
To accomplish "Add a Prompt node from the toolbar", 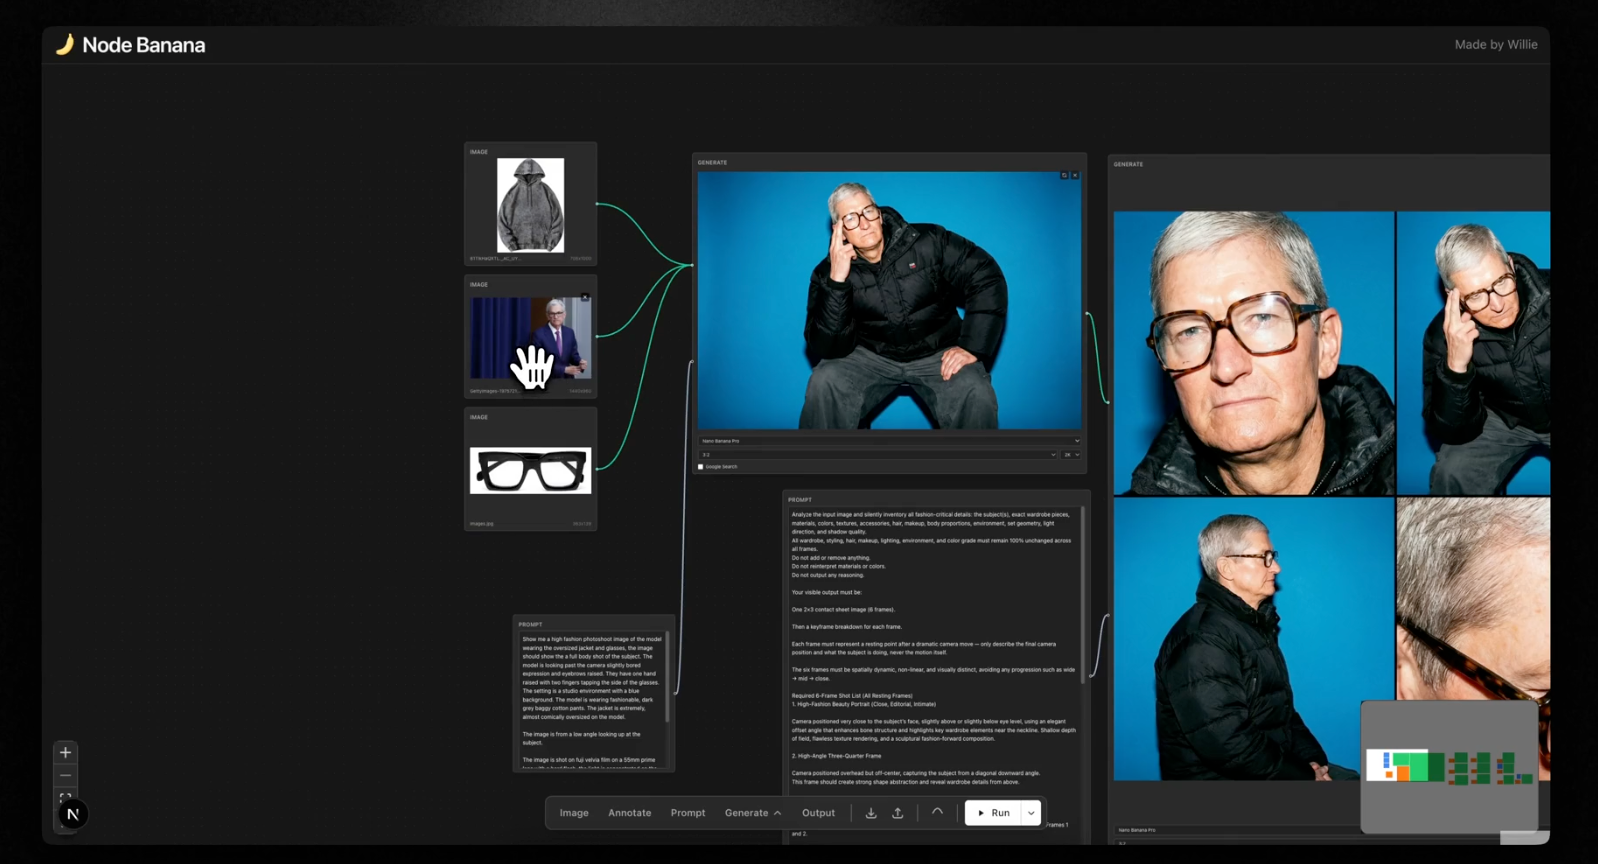I will (x=687, y=813).
